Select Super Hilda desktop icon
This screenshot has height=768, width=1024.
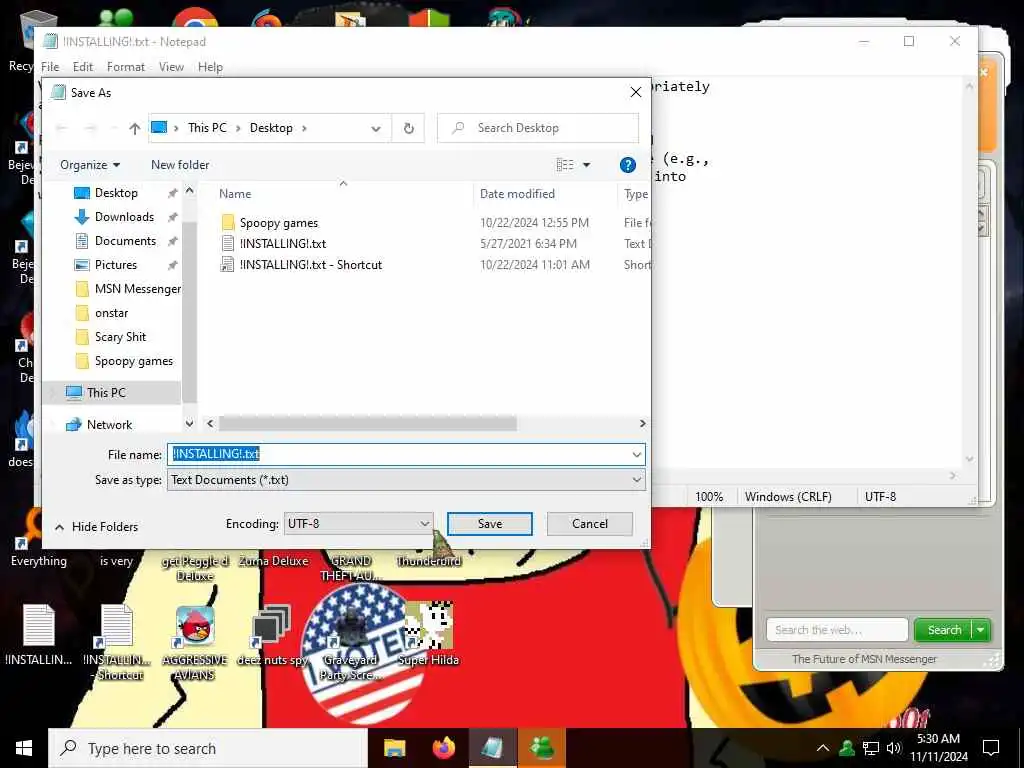pyautogui.click(x=428, y=633)
